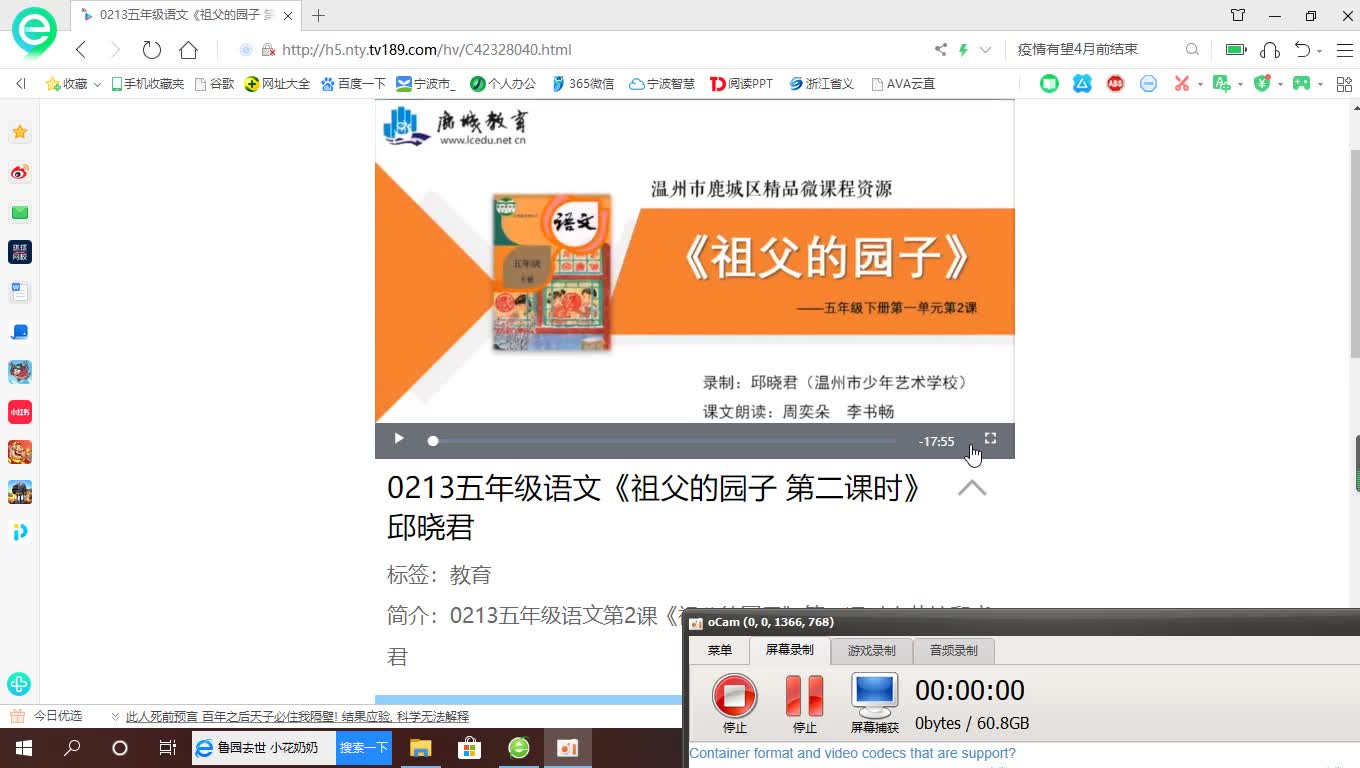Open a new tab with plus button

click(319, 15)
